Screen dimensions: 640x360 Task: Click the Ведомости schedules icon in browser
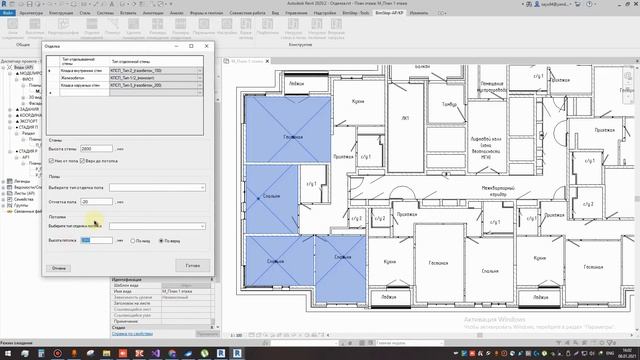point(10,187)
